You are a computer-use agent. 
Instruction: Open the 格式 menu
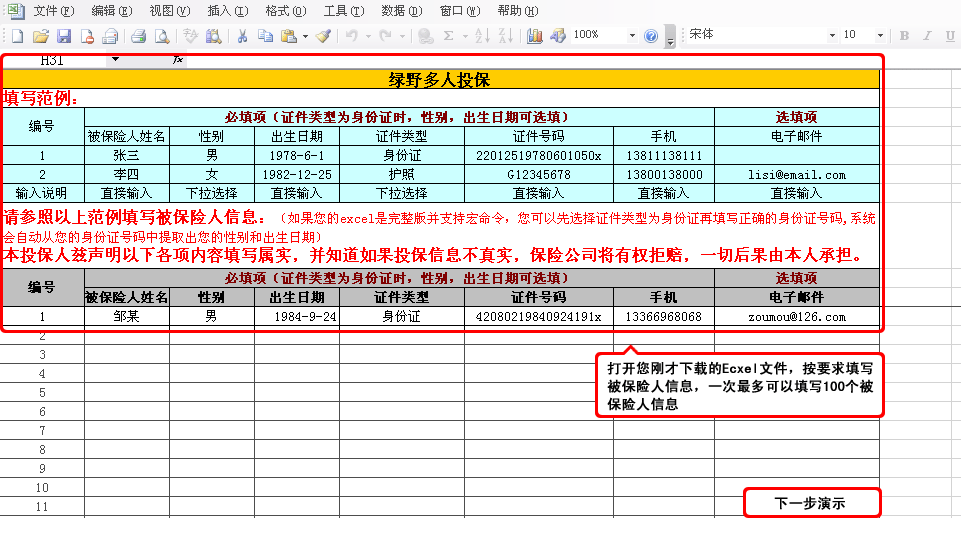tap(285, 11)
